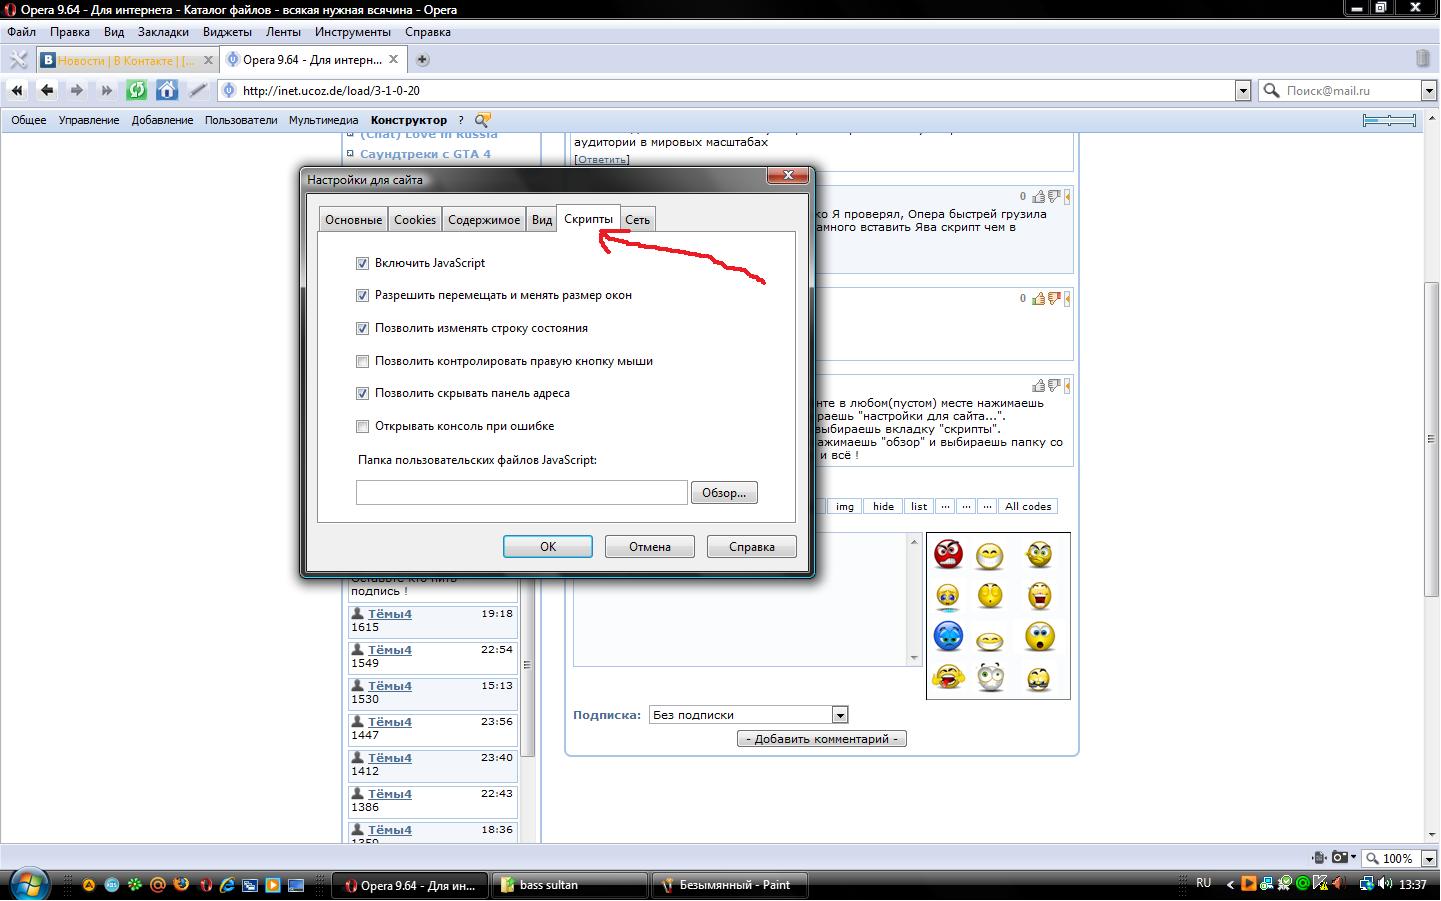Open the panels wrench icon left of tabs
Viewport: 1441px width, 901px height.
(18, 60)
